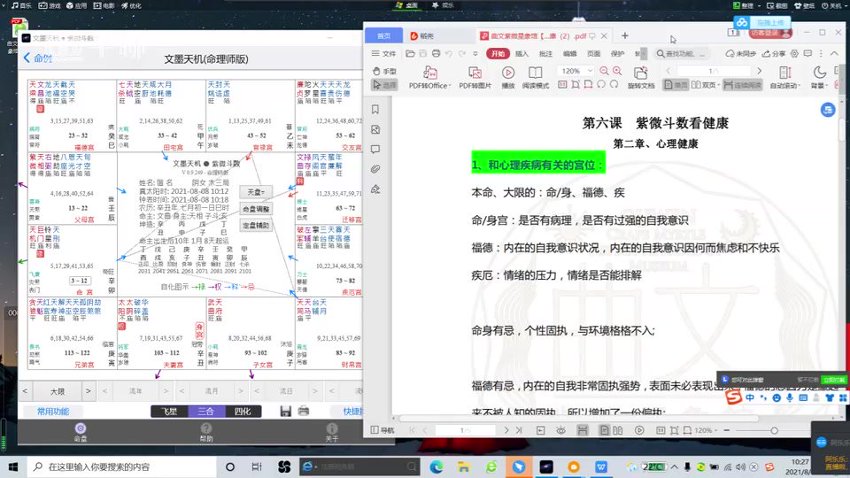Image resolution: width=850 pixels, height=478 pixels.
Task: Open attachments paperclip panel in sidebar
Action: [375, 169]
